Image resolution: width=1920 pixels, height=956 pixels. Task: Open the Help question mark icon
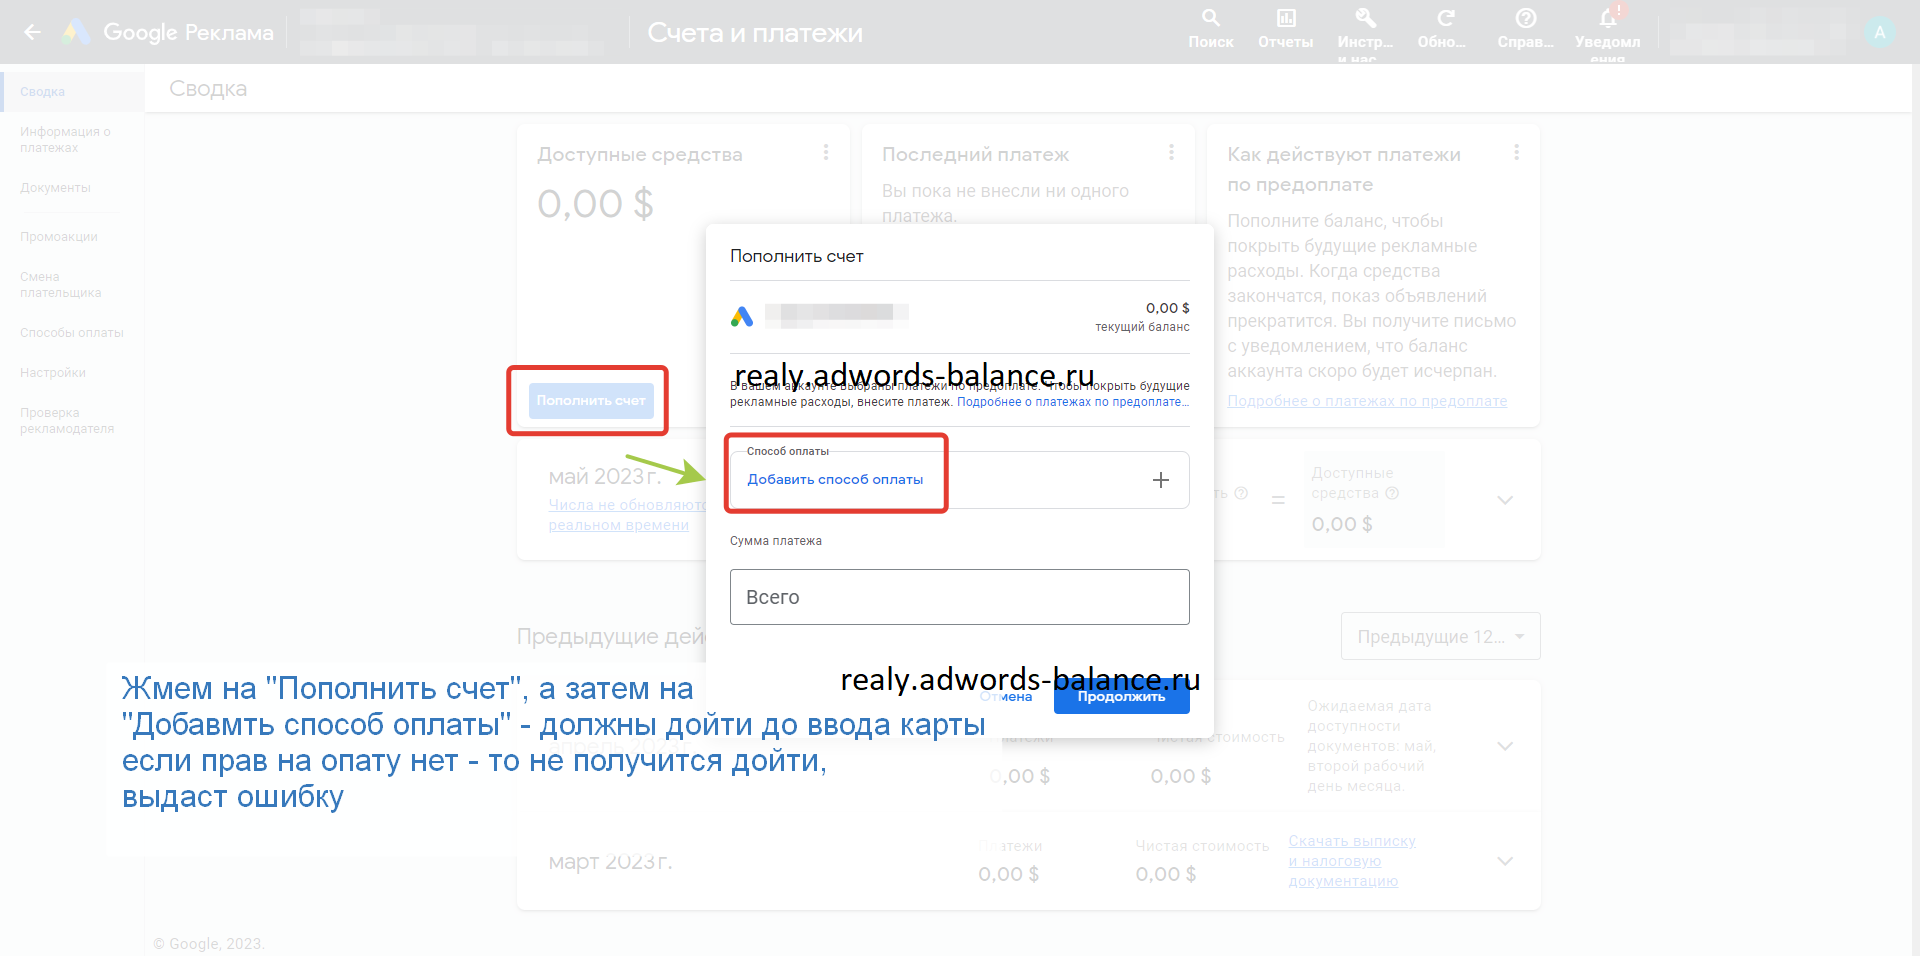pos(1525,19)
